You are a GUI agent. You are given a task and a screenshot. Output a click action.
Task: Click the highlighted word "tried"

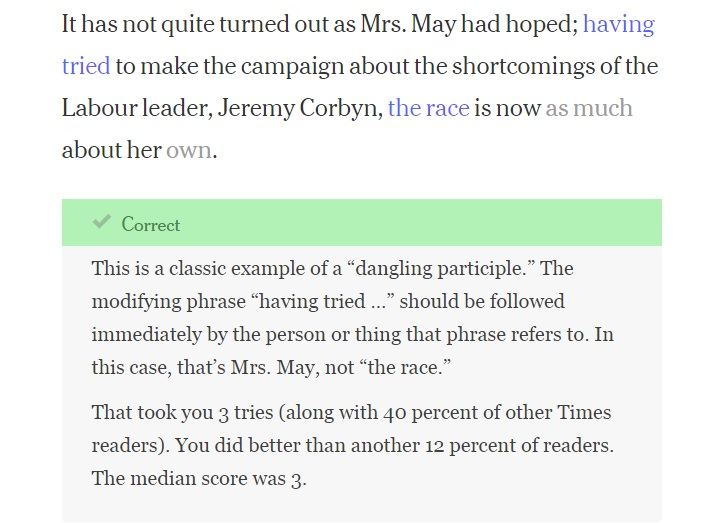[x=86, y=66]
